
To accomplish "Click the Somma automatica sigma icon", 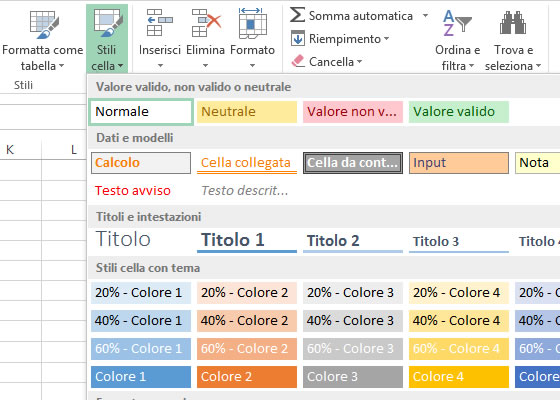I will pyautogui.click(x=297, y=15).
